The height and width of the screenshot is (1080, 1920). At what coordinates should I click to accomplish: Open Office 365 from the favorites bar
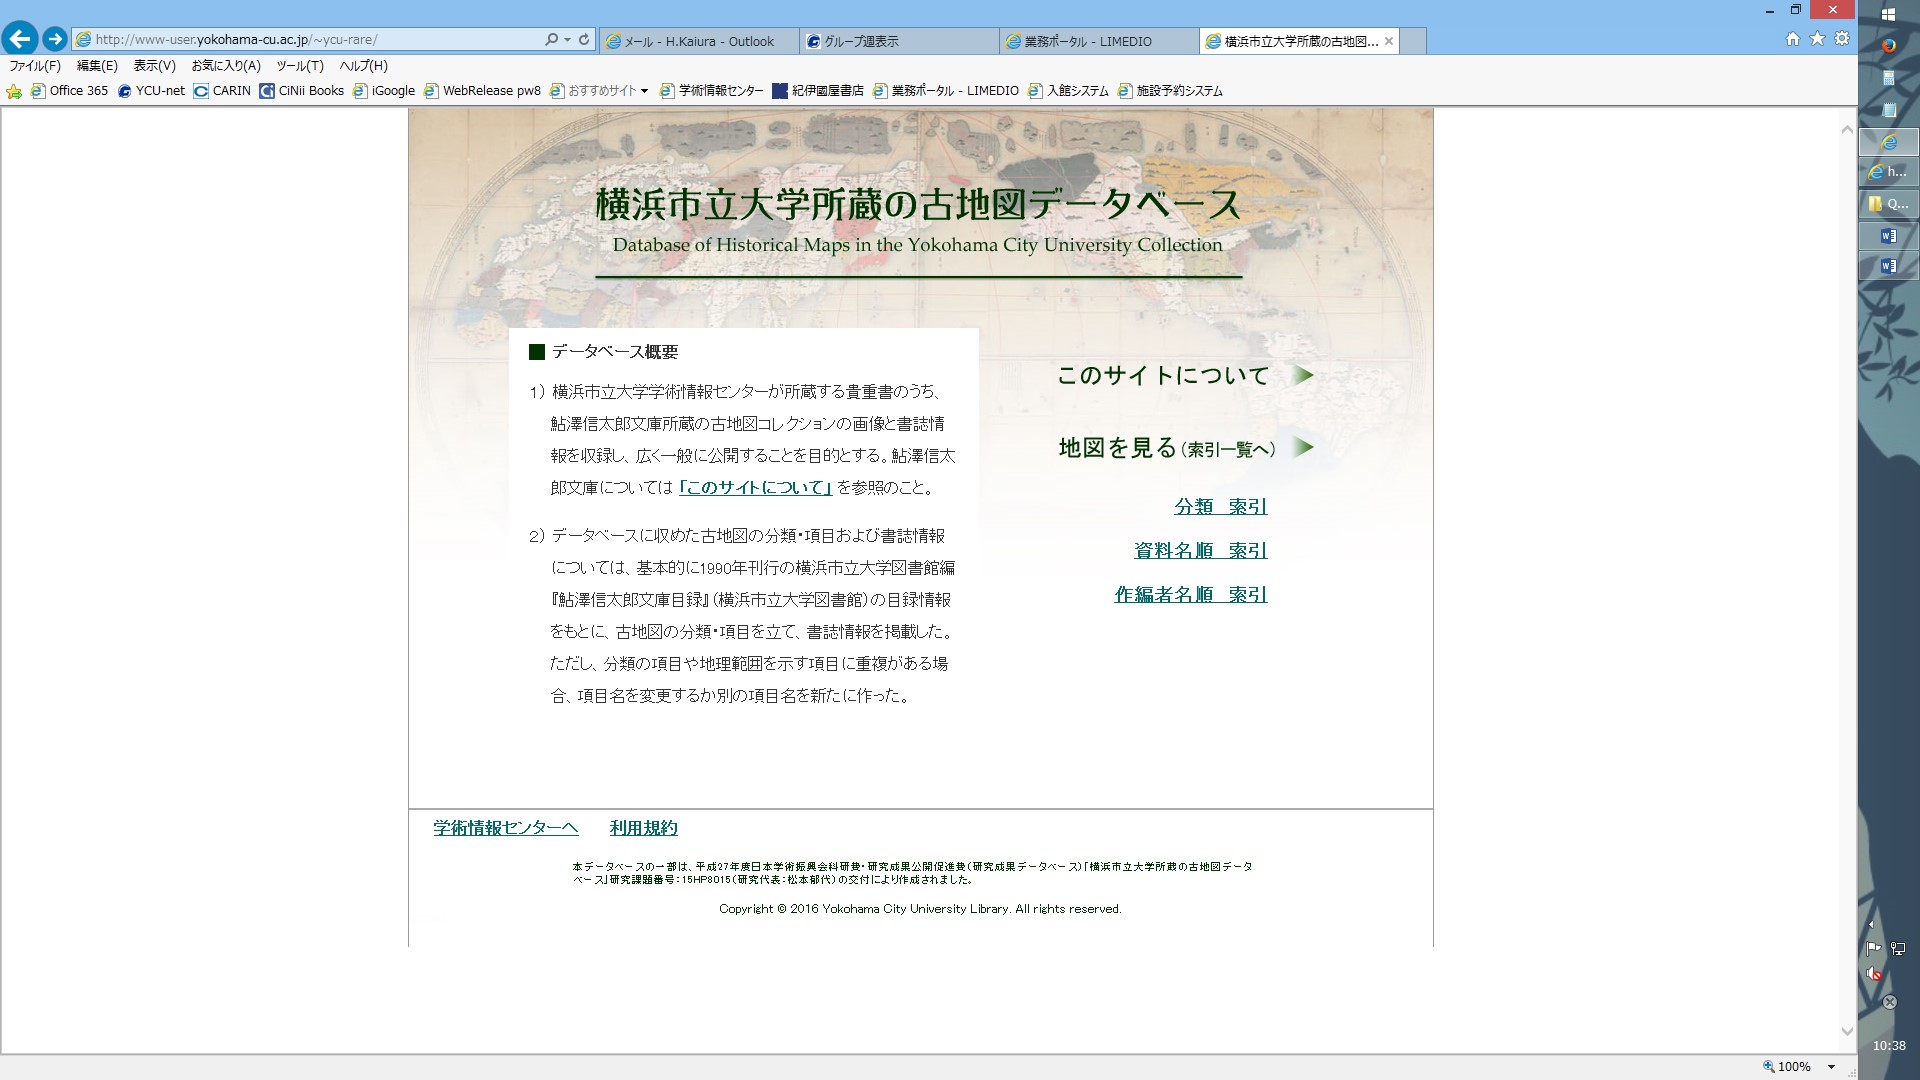(68, 90)
